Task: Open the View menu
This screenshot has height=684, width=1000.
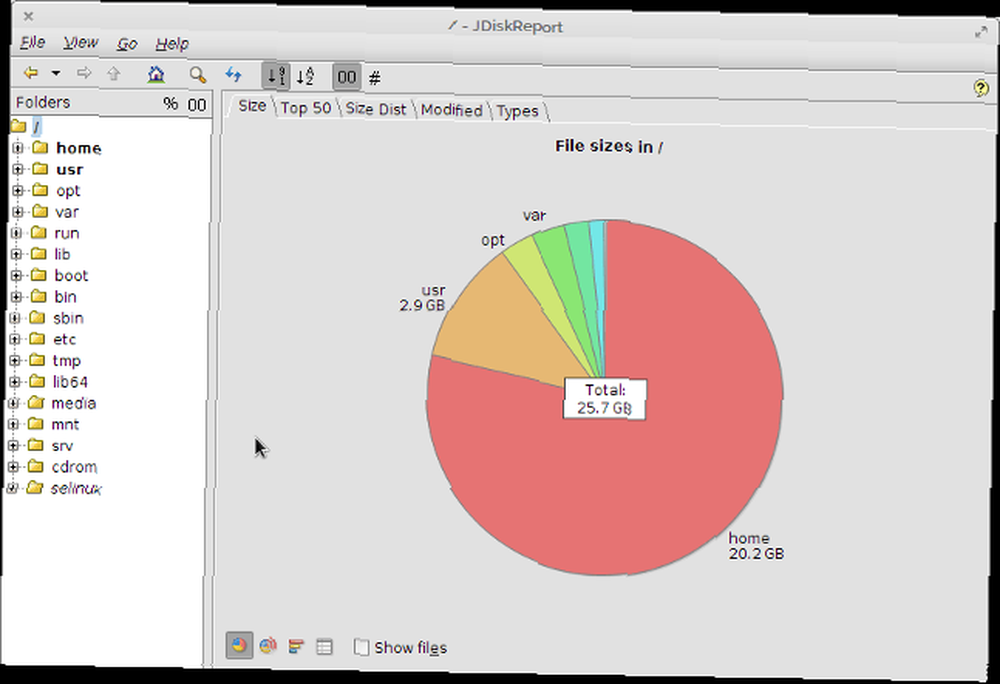Action: [81, 43]
